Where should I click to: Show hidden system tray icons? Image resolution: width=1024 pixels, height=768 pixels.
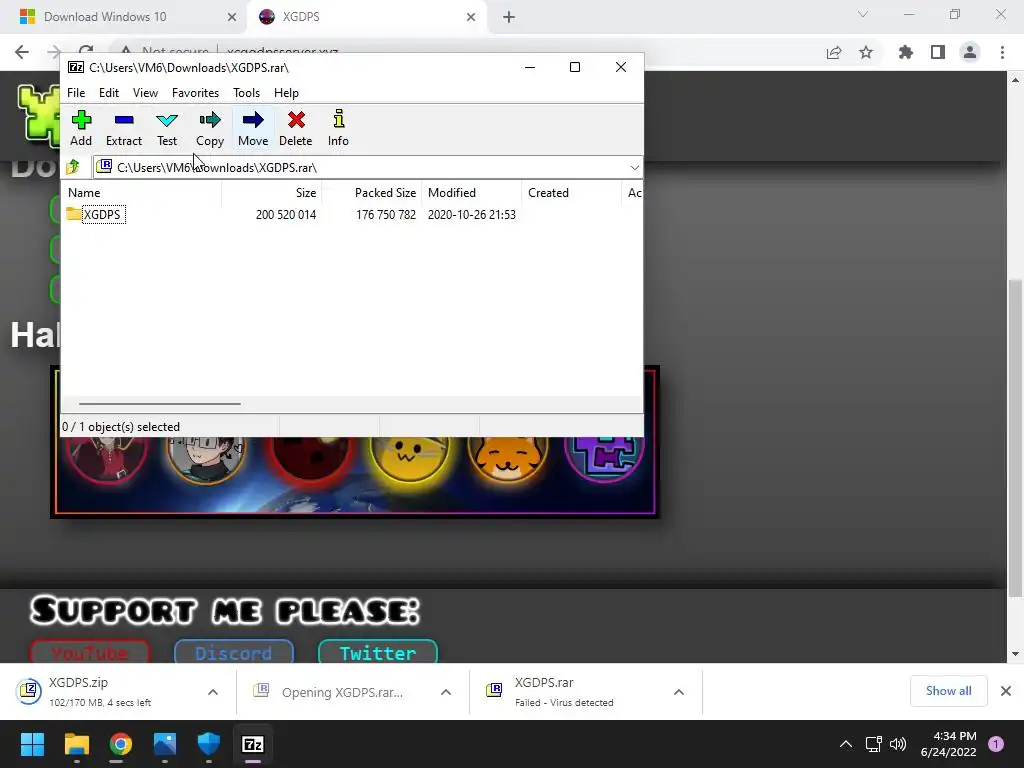846,744
